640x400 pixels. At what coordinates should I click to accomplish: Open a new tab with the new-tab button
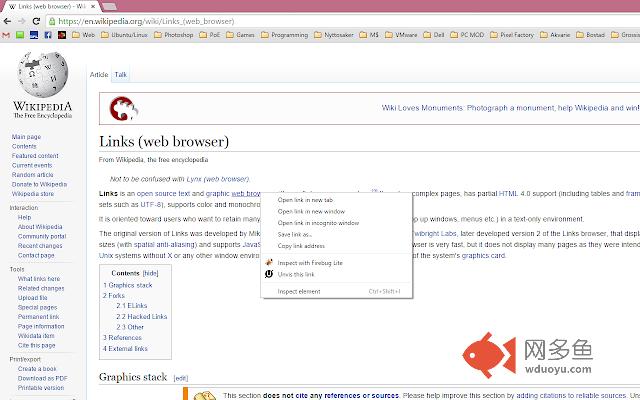click(109, 6)
